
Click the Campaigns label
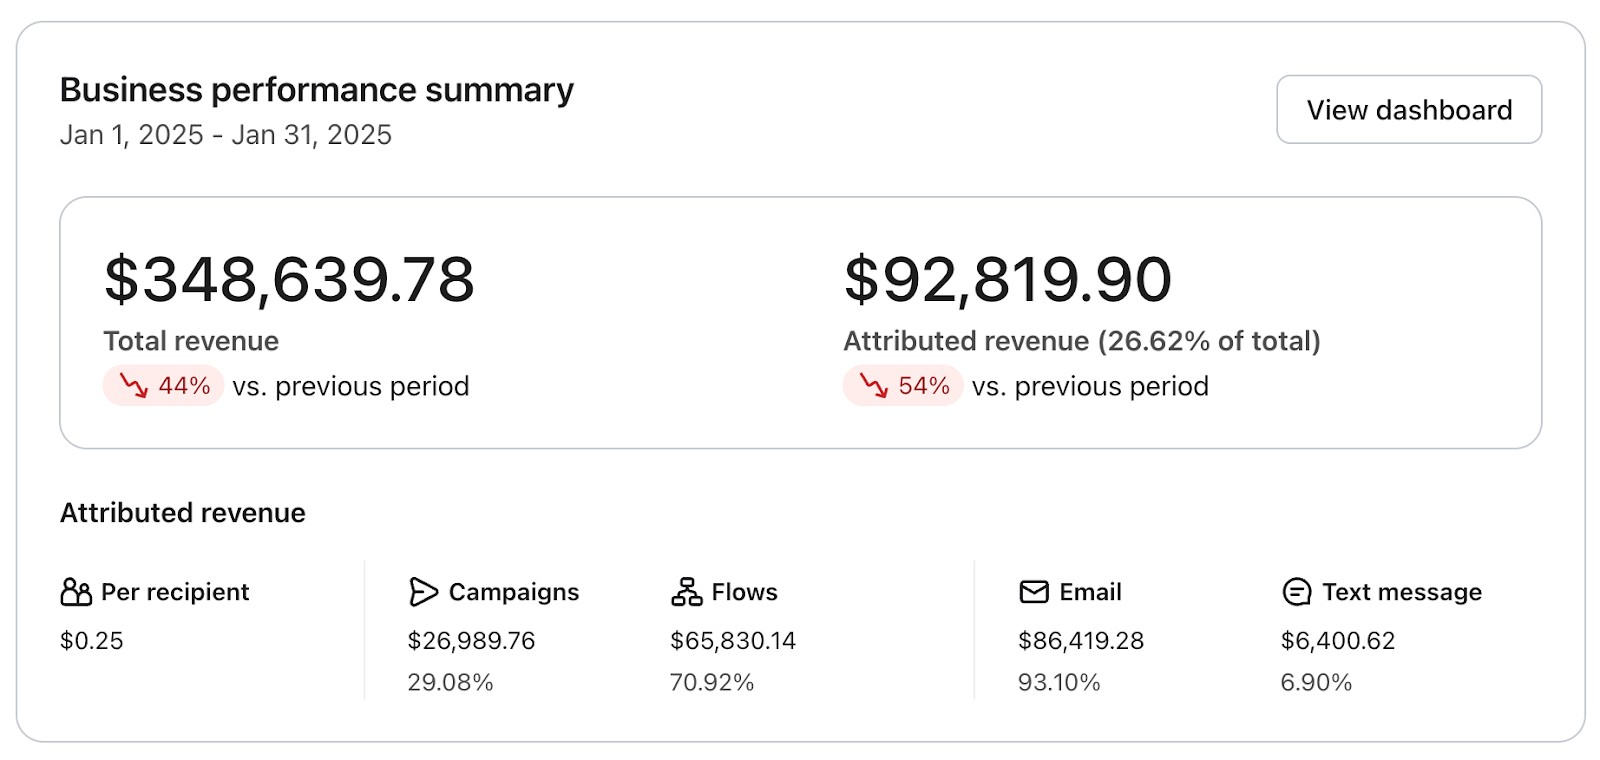coord(514,592)
